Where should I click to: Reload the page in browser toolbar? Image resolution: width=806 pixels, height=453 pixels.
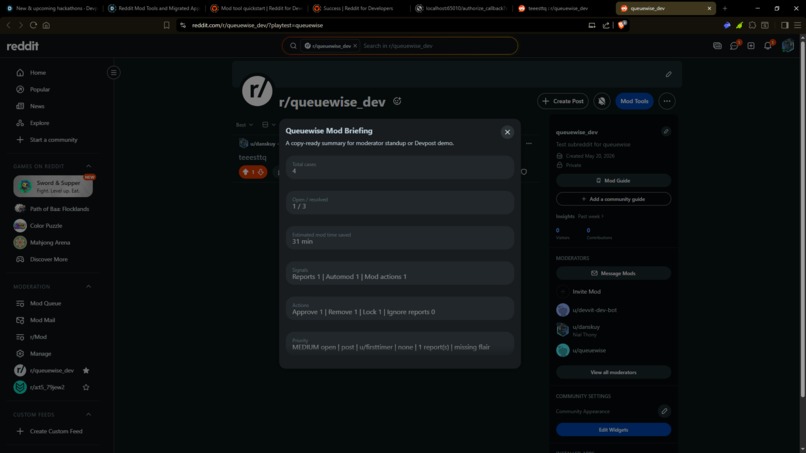(x=33, y=25)
